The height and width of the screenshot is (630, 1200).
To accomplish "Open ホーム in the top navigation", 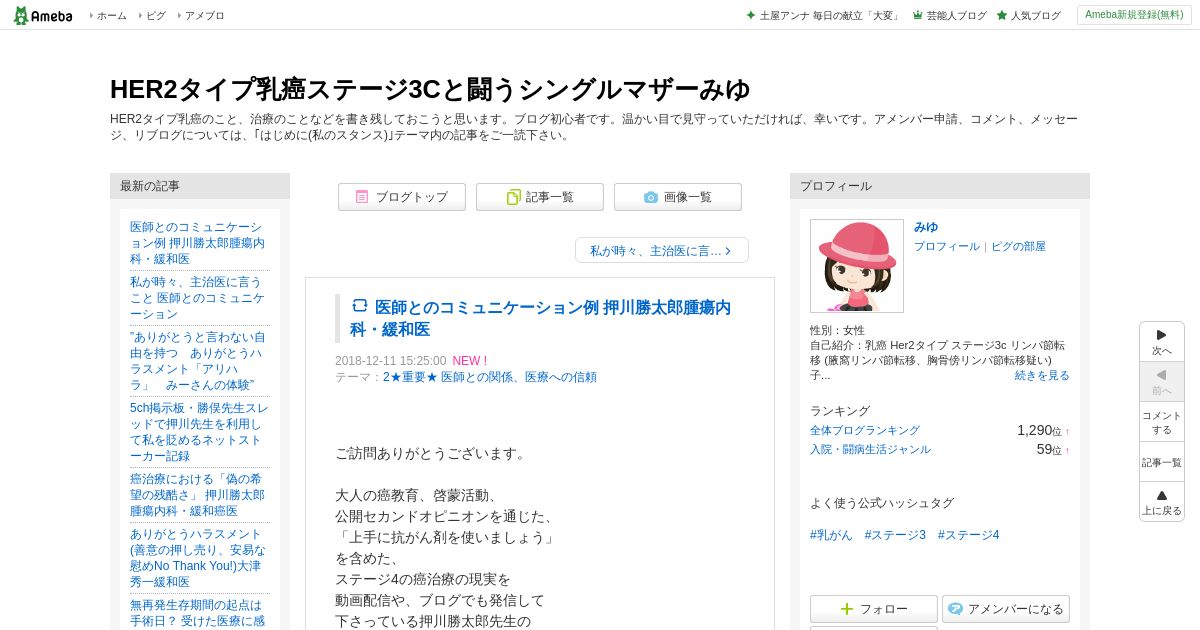I will (x=111, y=15).
